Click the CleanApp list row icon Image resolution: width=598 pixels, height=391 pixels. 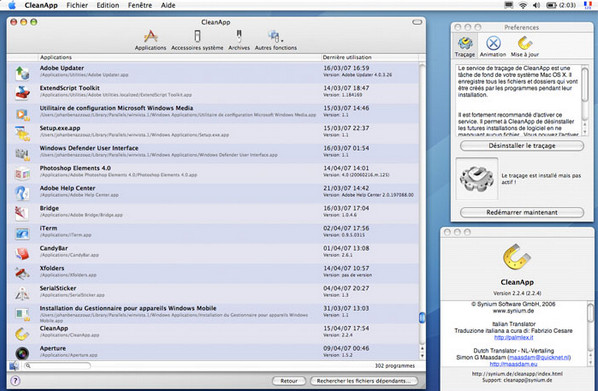point(22,334)
